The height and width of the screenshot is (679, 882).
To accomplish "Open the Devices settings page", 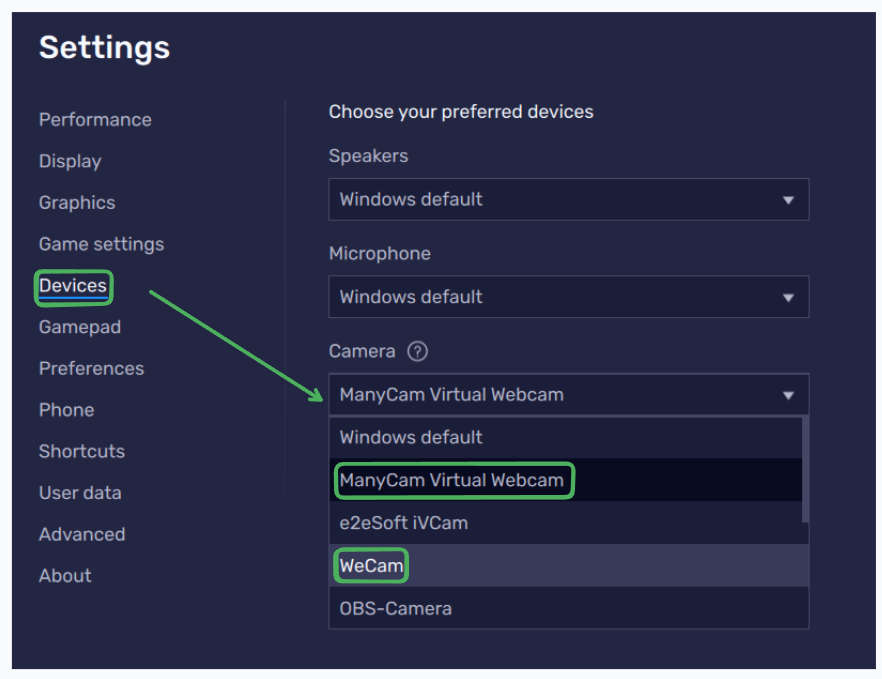I will [x=73, y=286].
